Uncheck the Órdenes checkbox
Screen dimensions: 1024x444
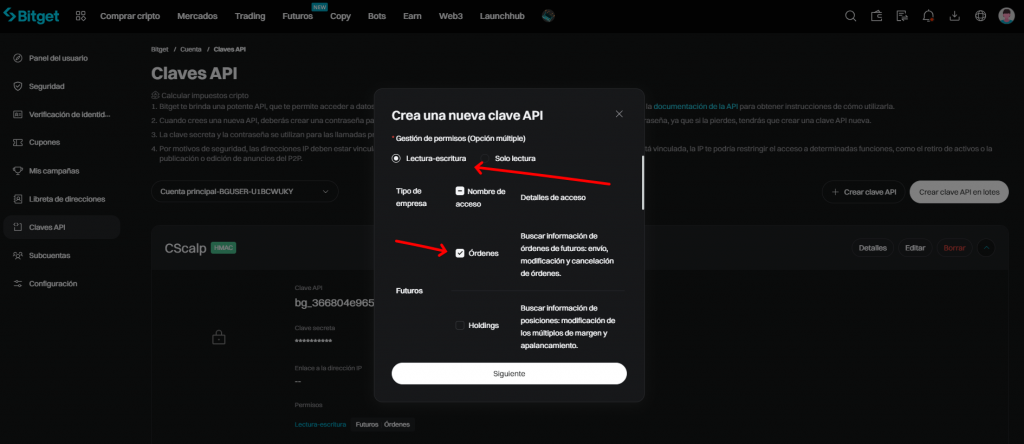click(x=460, y=253)
